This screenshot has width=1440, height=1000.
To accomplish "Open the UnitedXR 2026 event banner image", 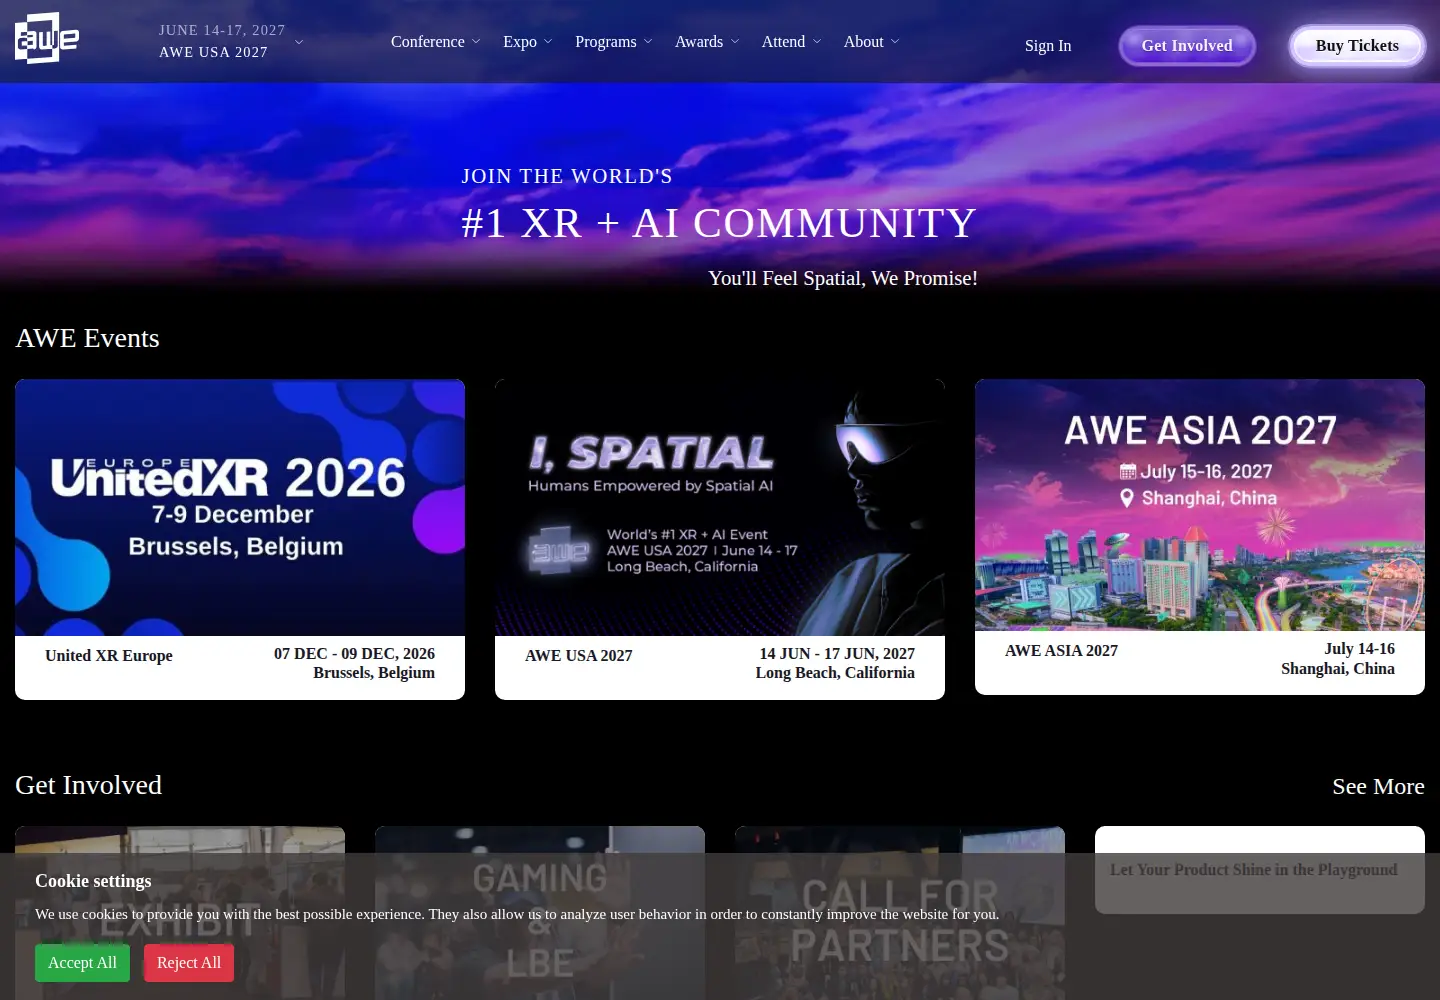I will click(x=240, y=507).
